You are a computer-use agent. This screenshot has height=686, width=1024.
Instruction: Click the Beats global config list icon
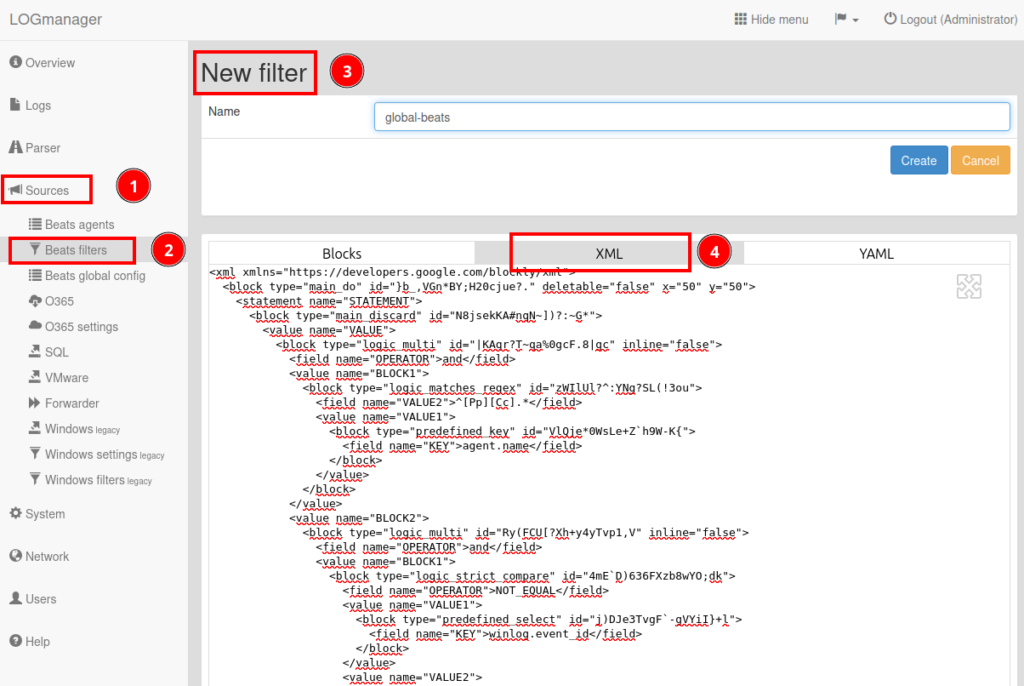click(35, 275)
